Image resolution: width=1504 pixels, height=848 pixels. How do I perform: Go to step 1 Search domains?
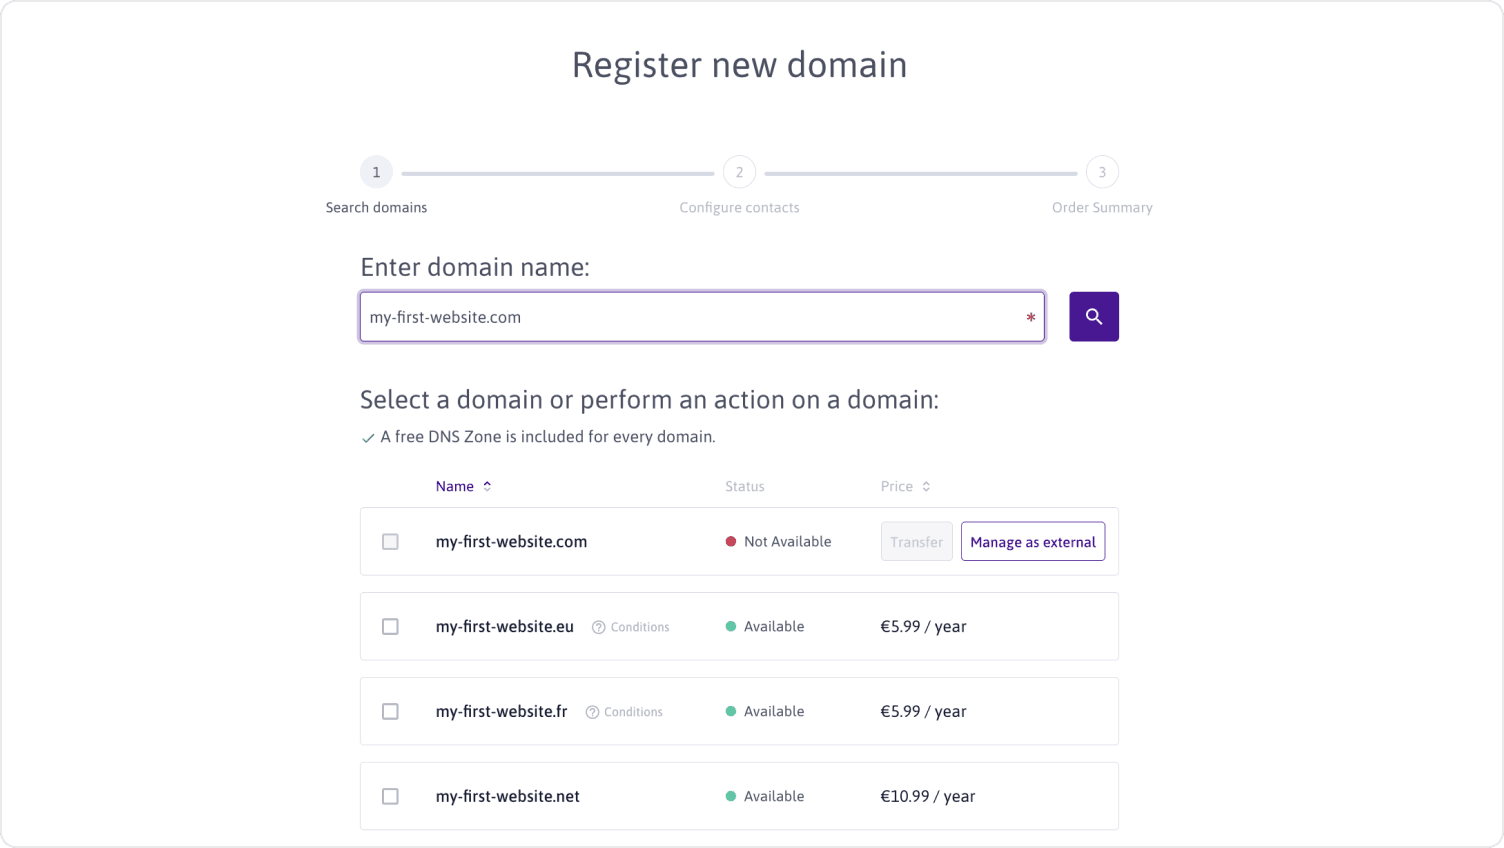(376, 173)
